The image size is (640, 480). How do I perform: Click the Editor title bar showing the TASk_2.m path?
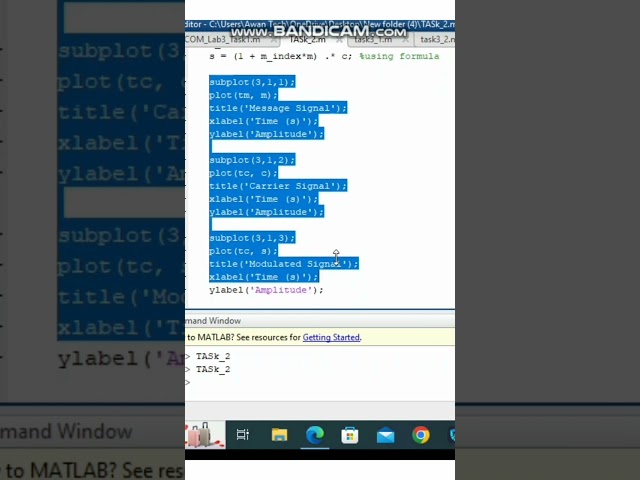[320, 24]
